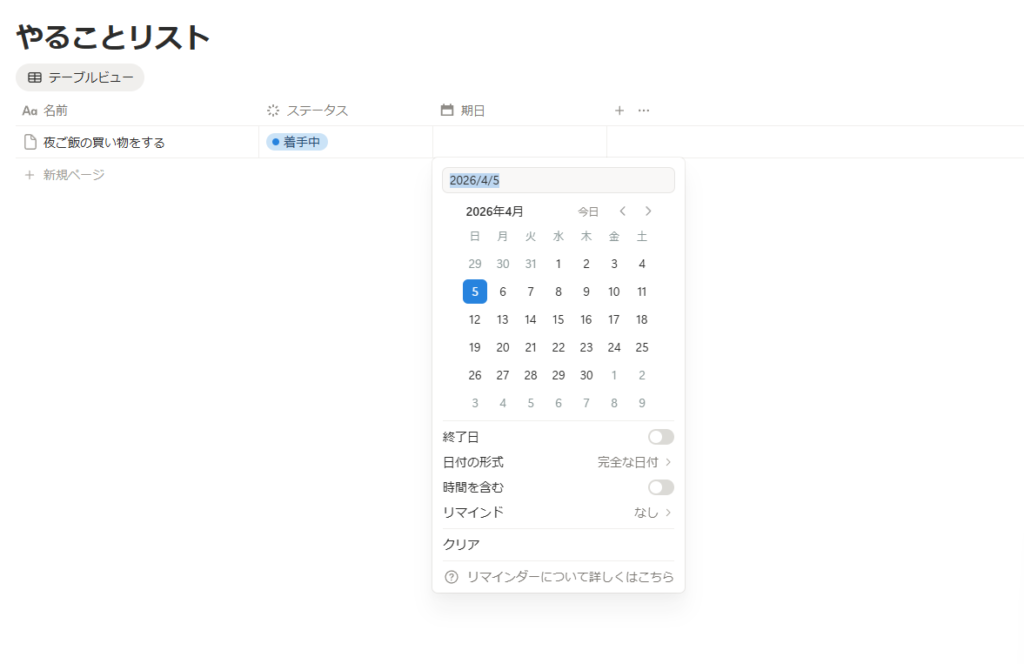Open the 着手中 status dropdown
This screenshot has height=664, width=1024.
click(297, 142)
